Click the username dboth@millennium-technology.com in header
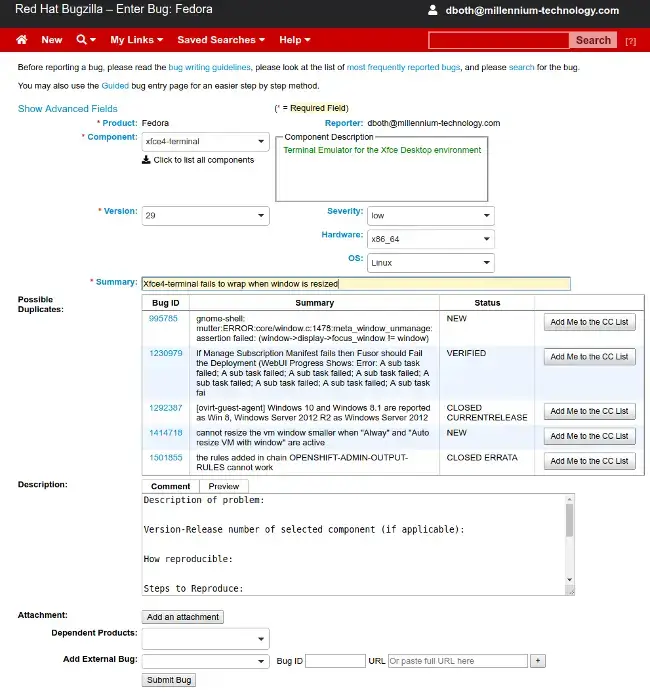Image resolution: width=650 pixels, height=692 pixels. (x=532, y=10)
